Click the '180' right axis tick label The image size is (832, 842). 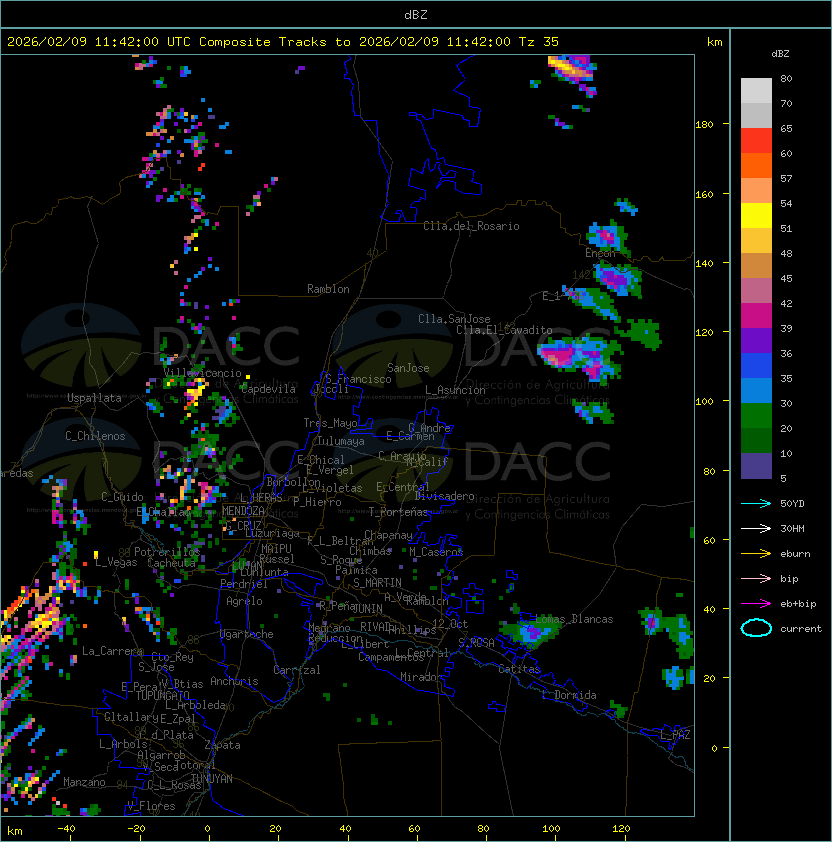coord(704,125)
